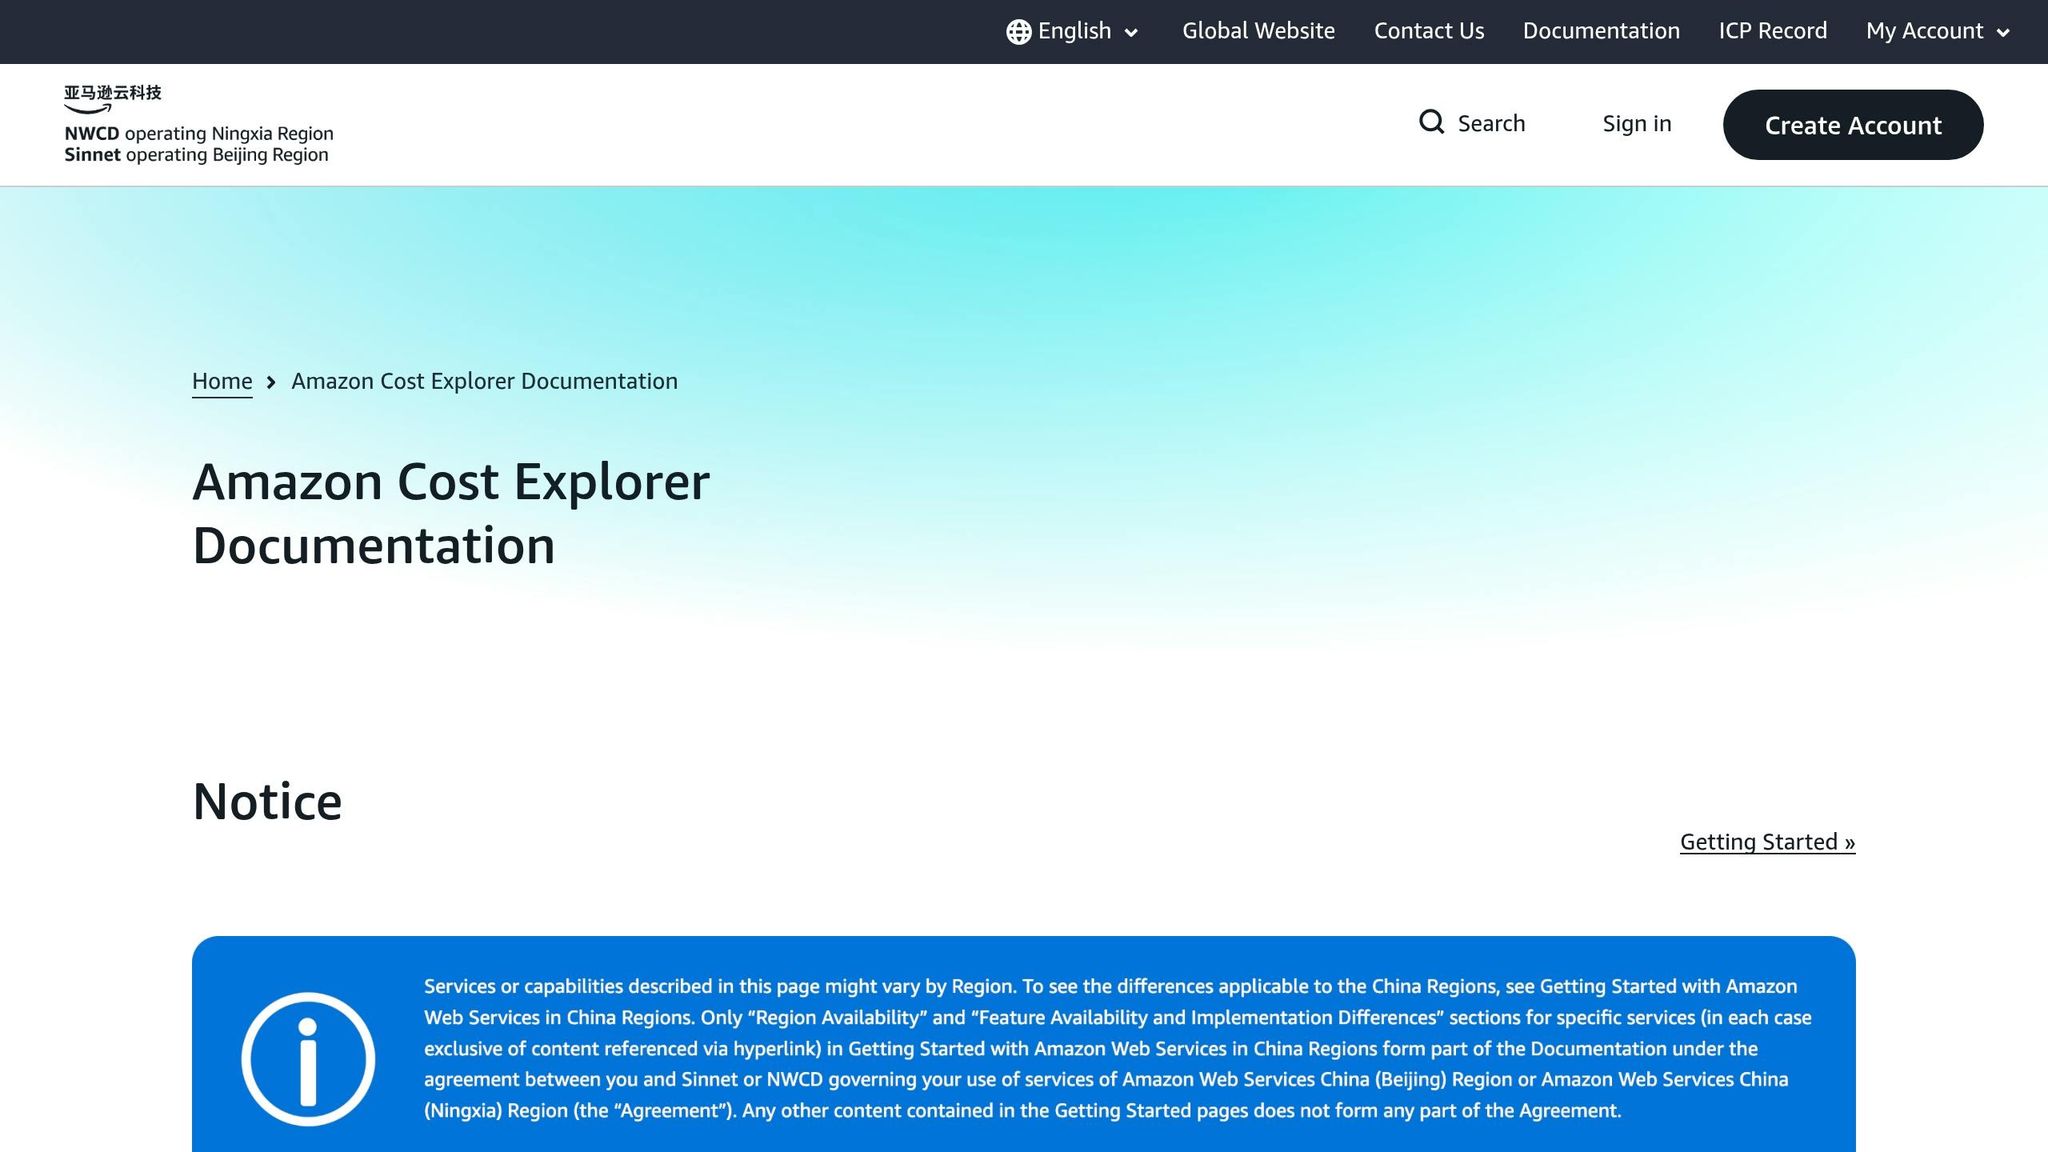Viewport: 2048px width, 1152px height.
Task: Expand the My Account menu
Action: click(x=1938, y=31)
